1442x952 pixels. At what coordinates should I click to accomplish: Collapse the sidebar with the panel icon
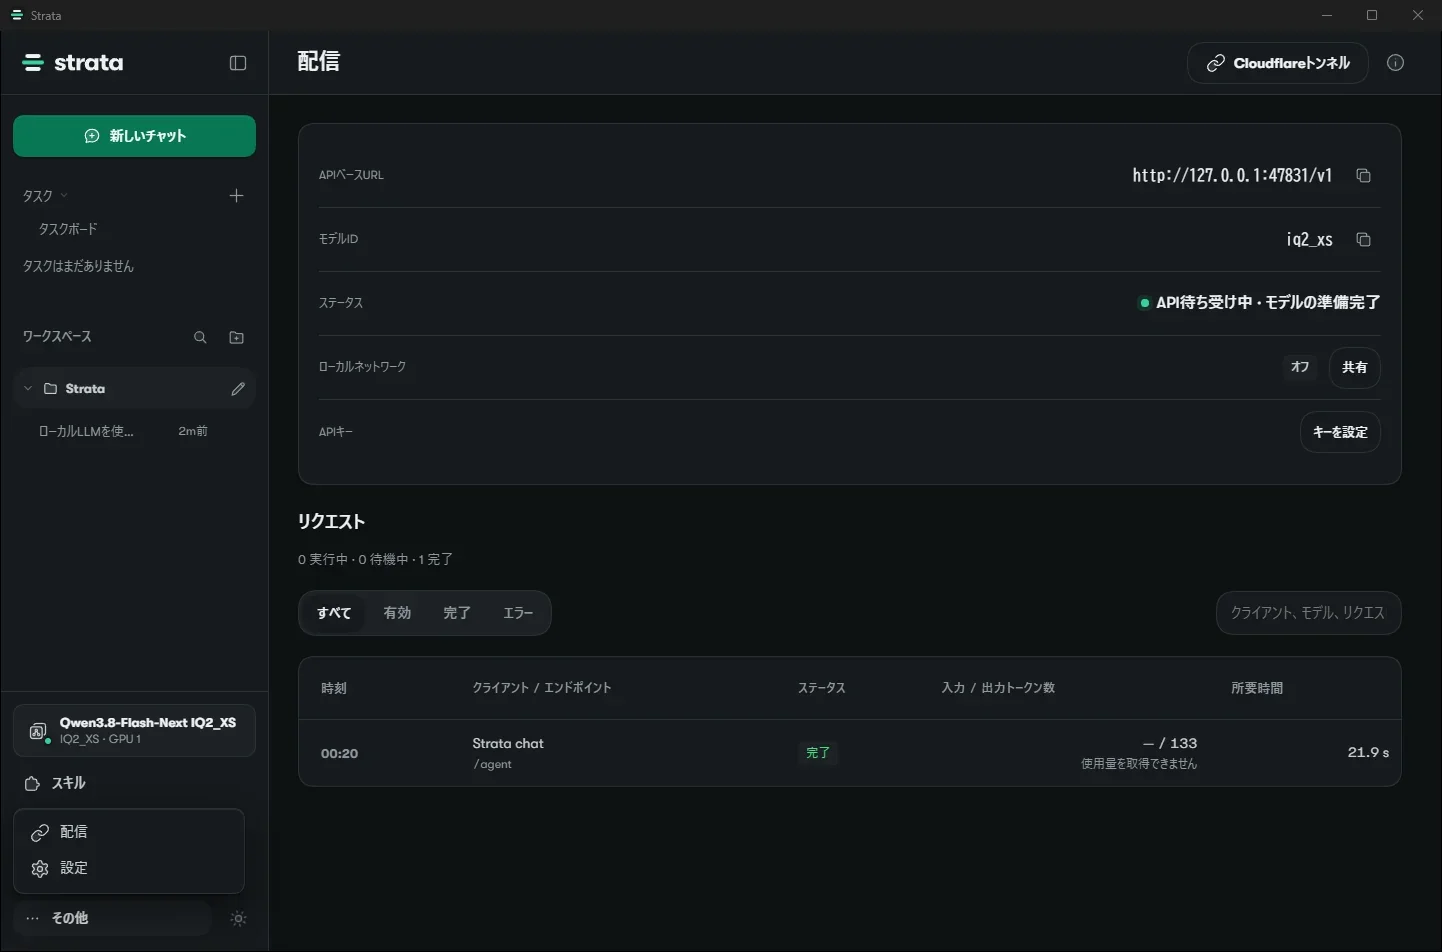238,63
